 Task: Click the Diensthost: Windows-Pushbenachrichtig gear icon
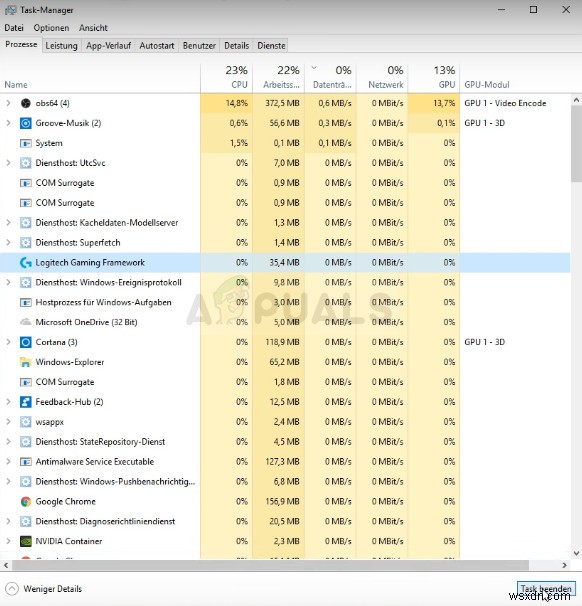(x=26, y=482)
